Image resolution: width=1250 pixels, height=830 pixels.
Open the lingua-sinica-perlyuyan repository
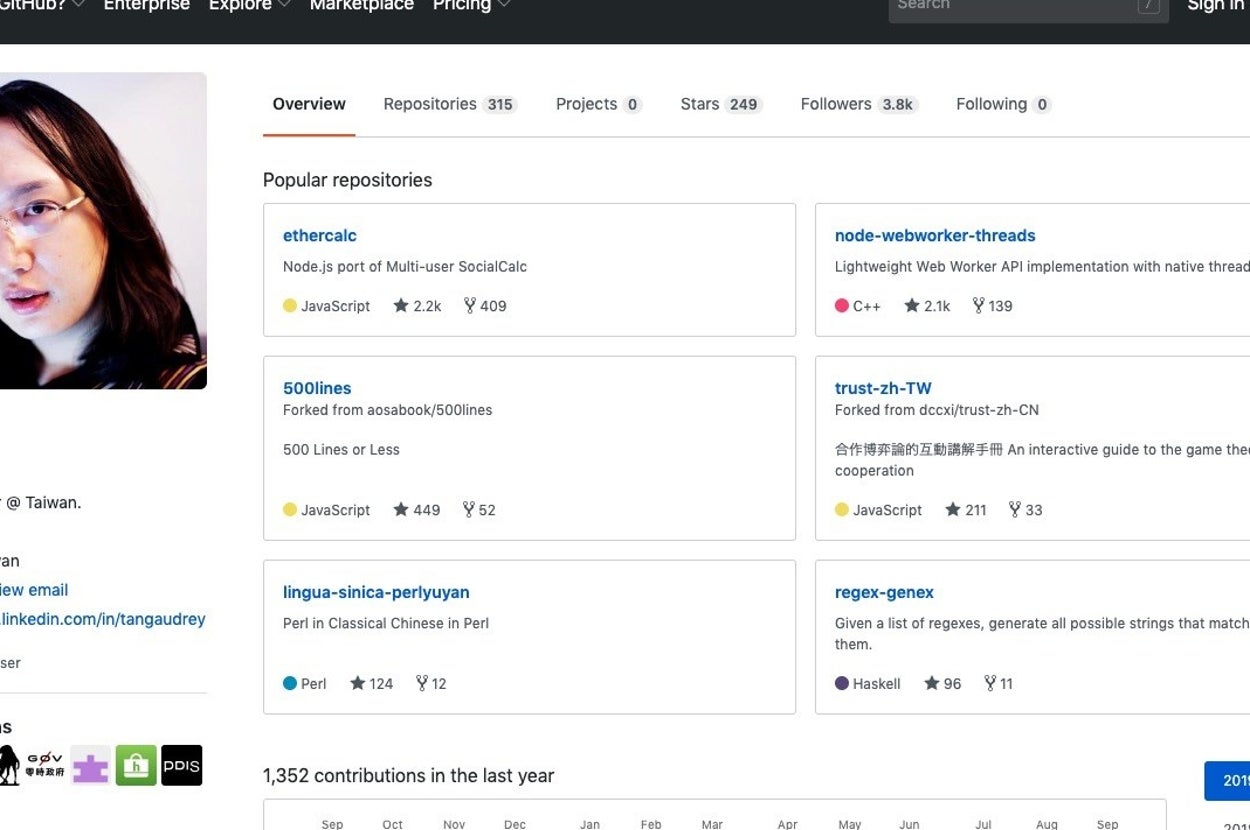[376, 592]
